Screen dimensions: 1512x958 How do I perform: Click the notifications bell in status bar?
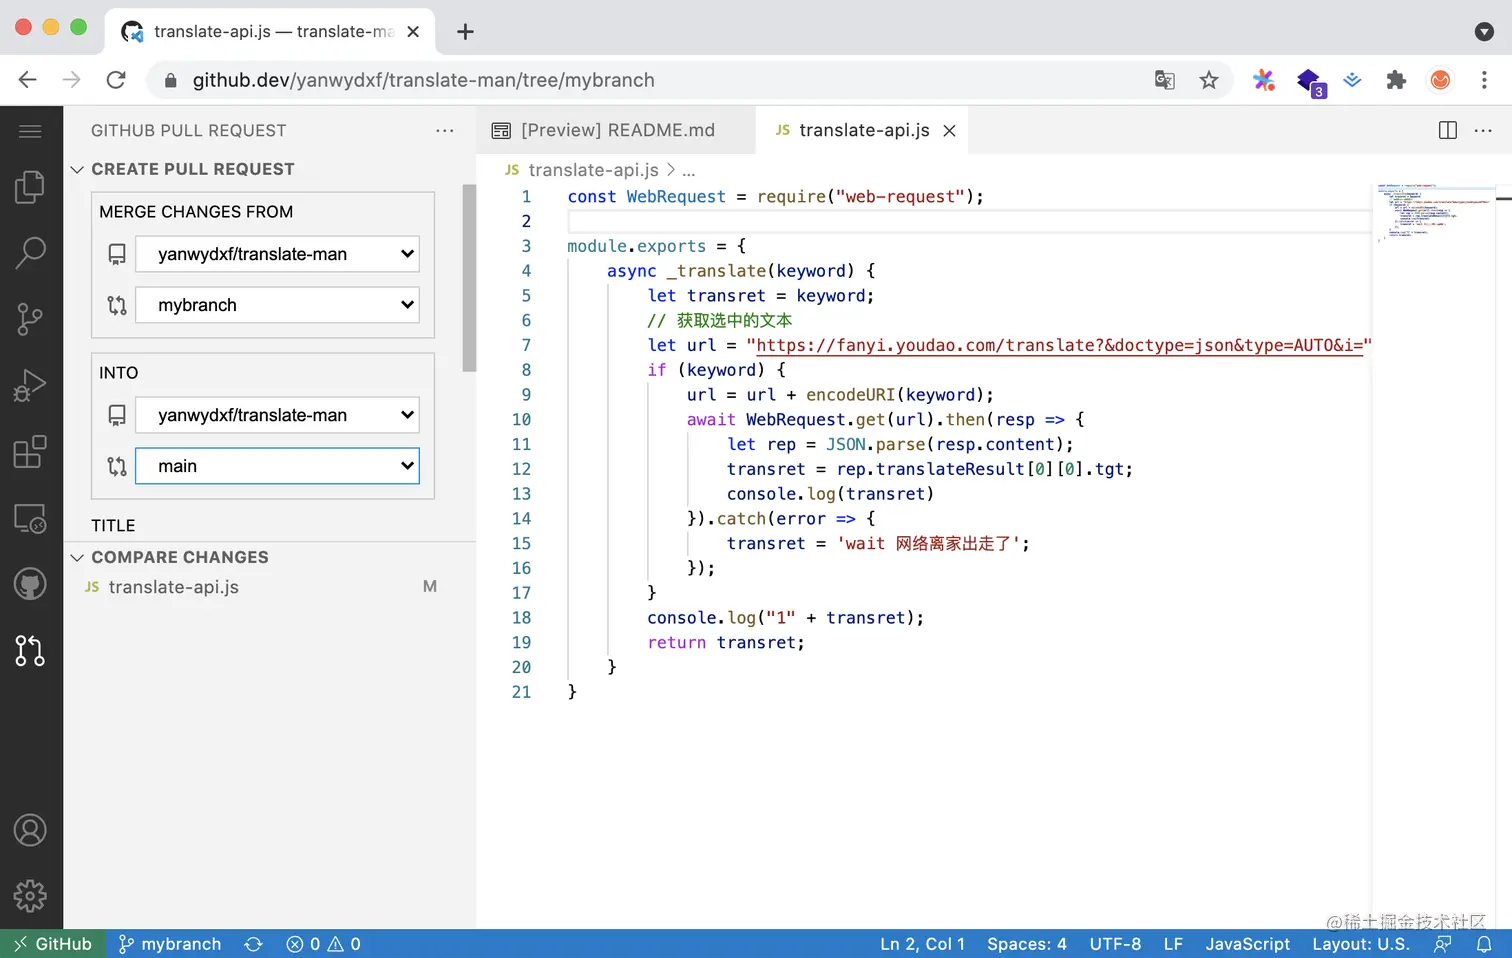pyautogui.click(x=1484, y=944)
